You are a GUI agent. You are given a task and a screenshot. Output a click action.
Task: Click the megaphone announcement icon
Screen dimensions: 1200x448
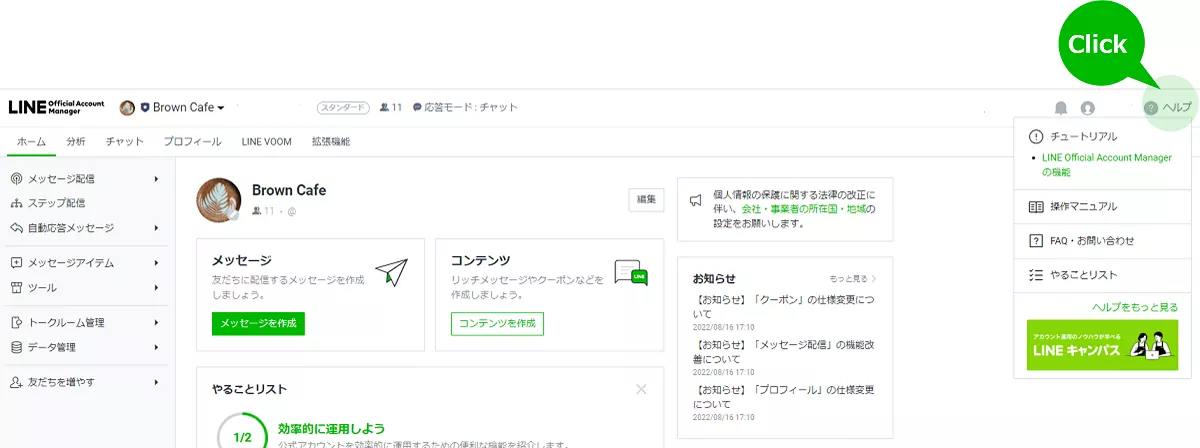tap(696, 201)
